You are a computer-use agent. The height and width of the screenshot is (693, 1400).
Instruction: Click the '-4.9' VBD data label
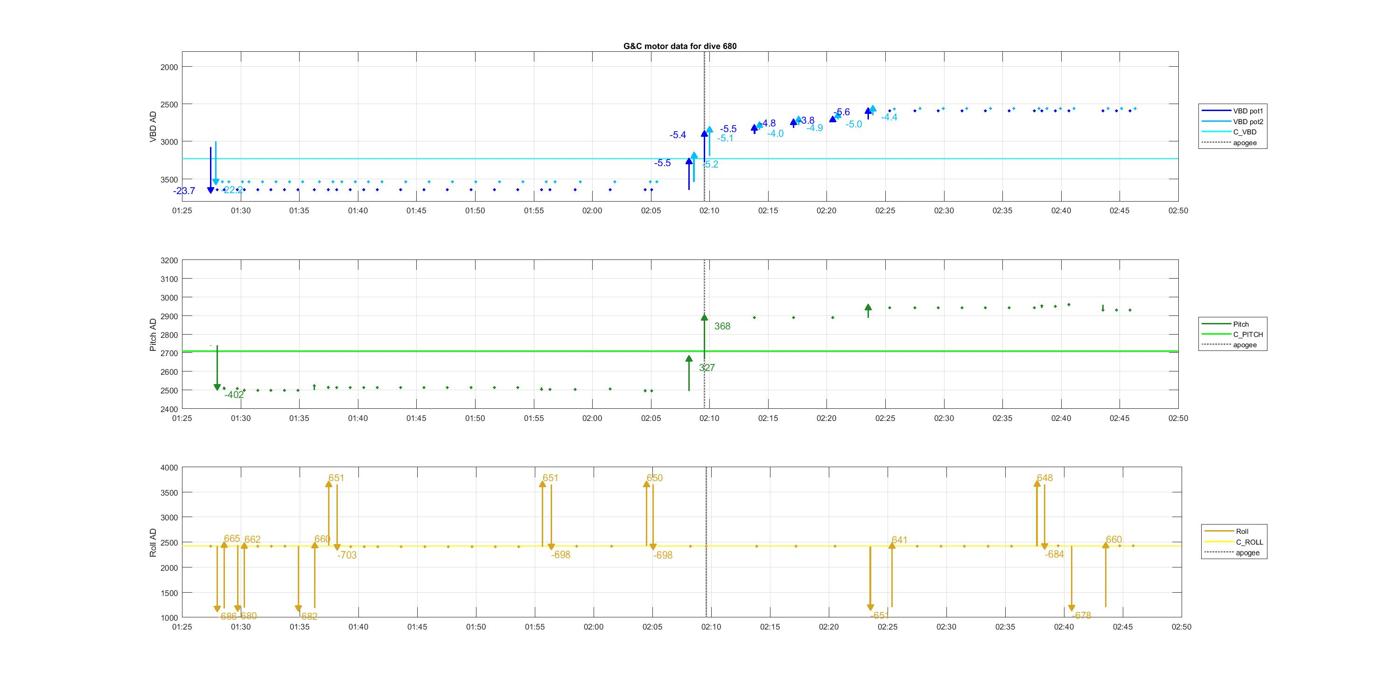(815, 128)
